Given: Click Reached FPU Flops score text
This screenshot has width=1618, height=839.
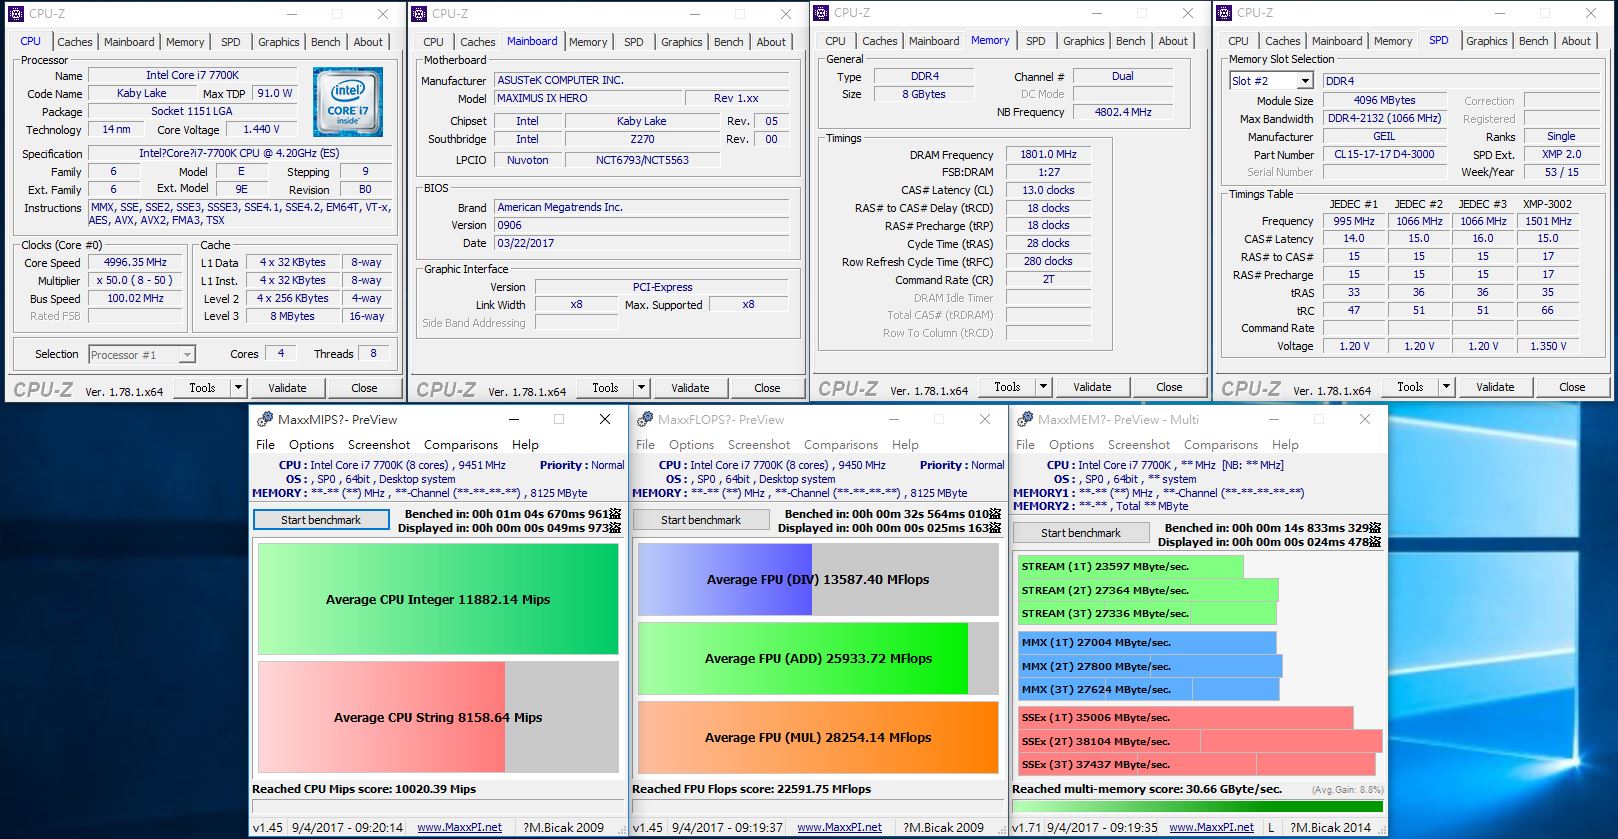Looking at the screenshot, I should (x=751, y=789).
